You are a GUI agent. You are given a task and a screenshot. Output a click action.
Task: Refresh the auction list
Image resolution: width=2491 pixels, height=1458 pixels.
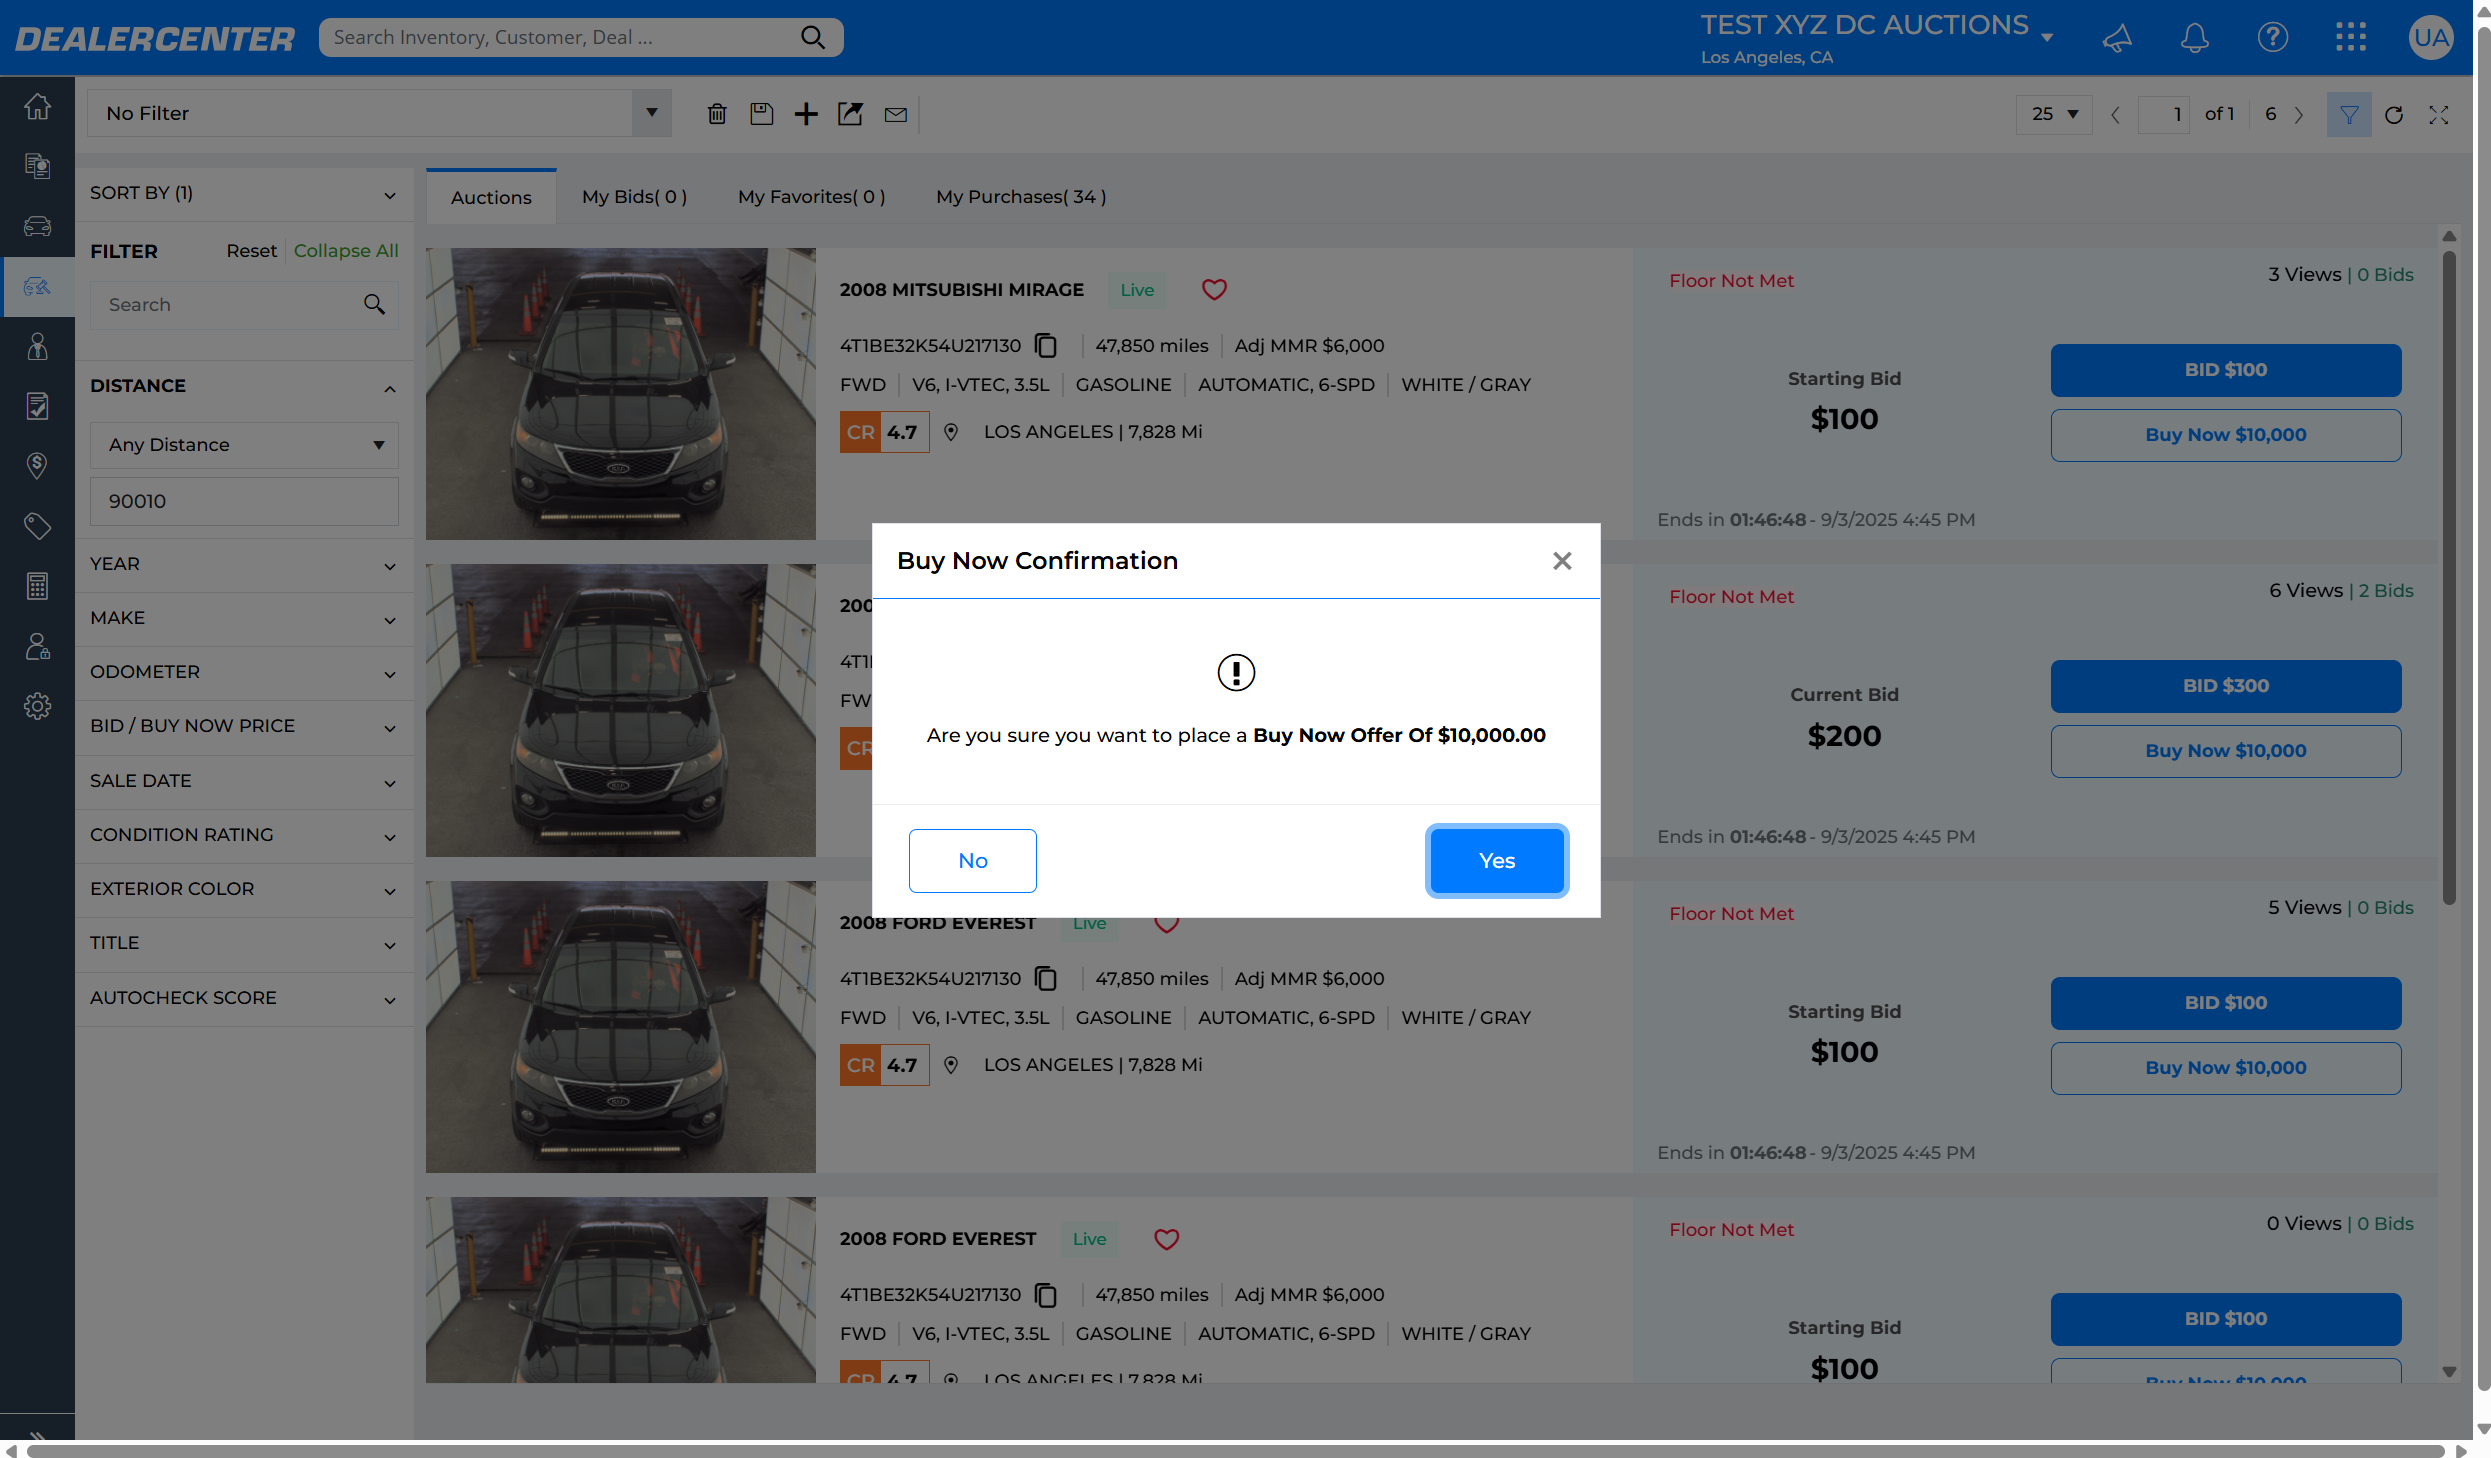[x=2394, y=114]
